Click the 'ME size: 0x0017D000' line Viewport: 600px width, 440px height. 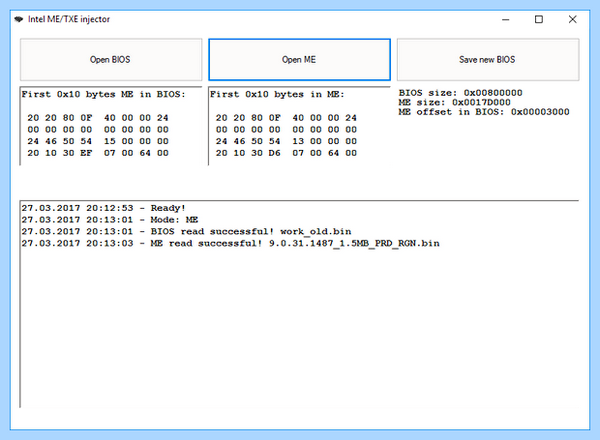[454, 103]
